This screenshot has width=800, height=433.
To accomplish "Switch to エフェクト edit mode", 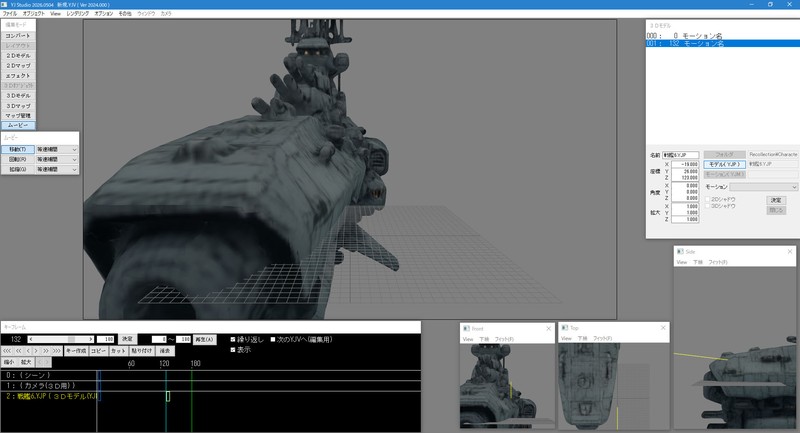I will (x=18, y=75).
